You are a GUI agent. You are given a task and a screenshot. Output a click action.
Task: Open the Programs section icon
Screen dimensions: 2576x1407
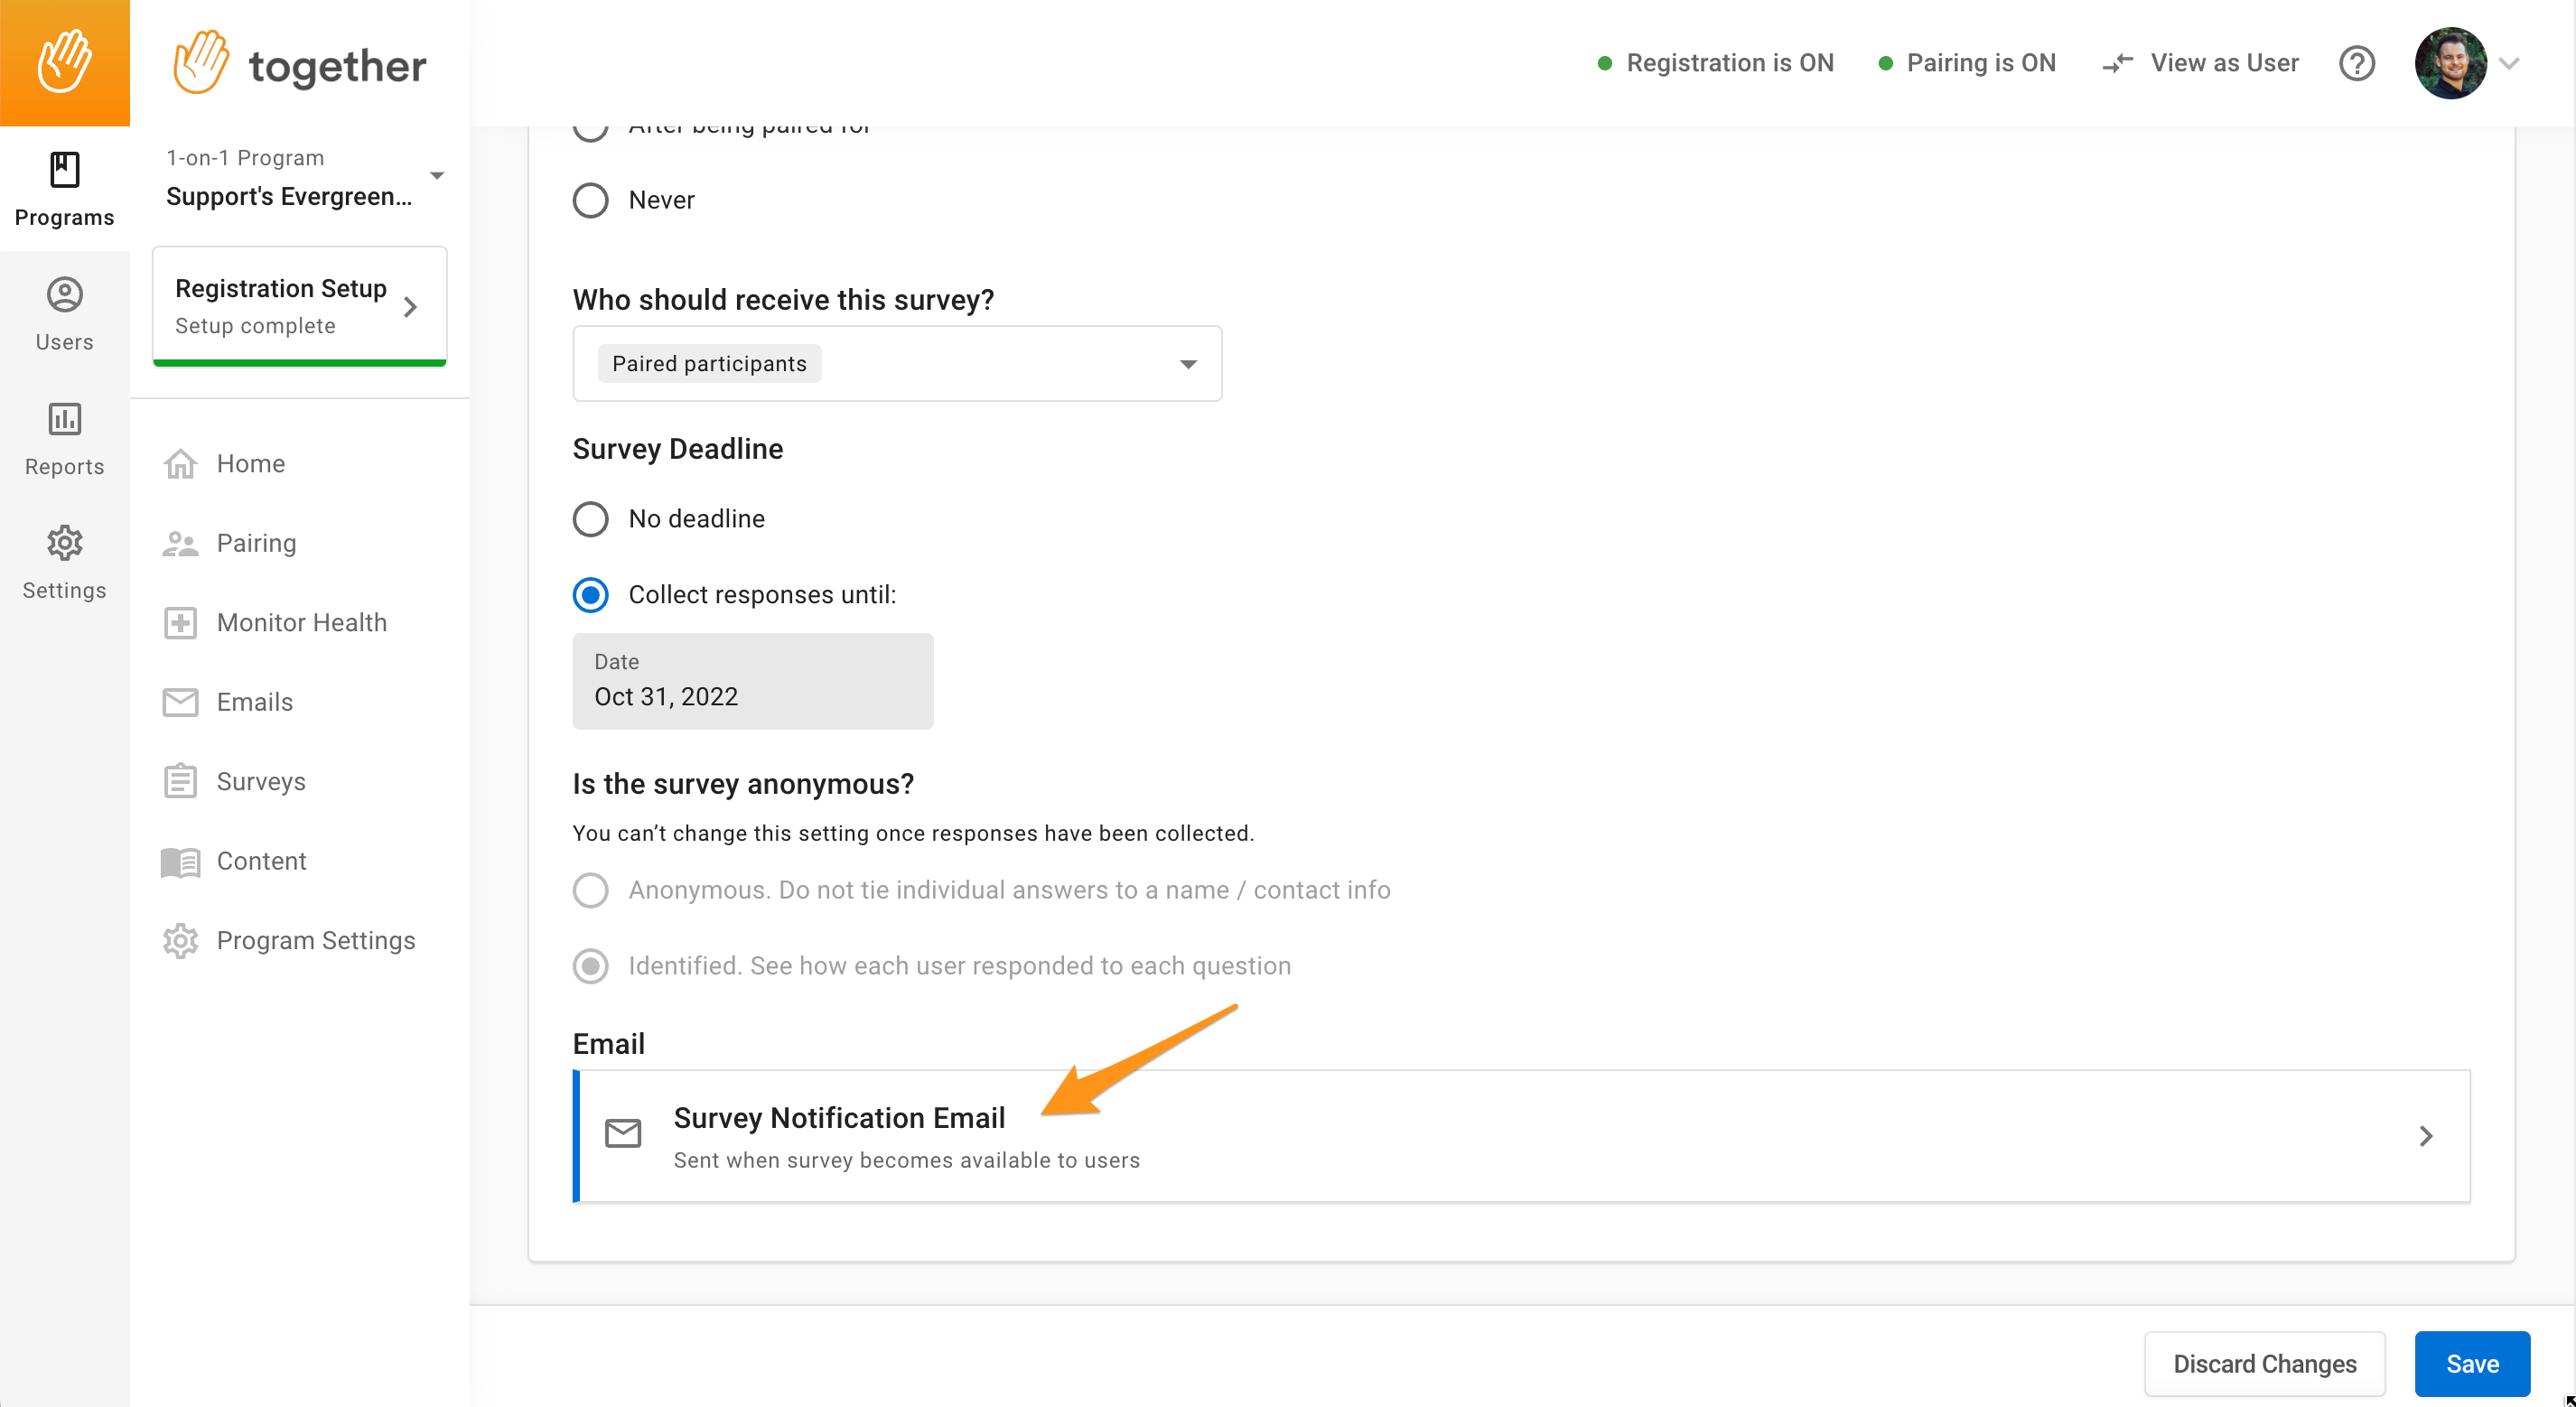[x=64, y=170]
